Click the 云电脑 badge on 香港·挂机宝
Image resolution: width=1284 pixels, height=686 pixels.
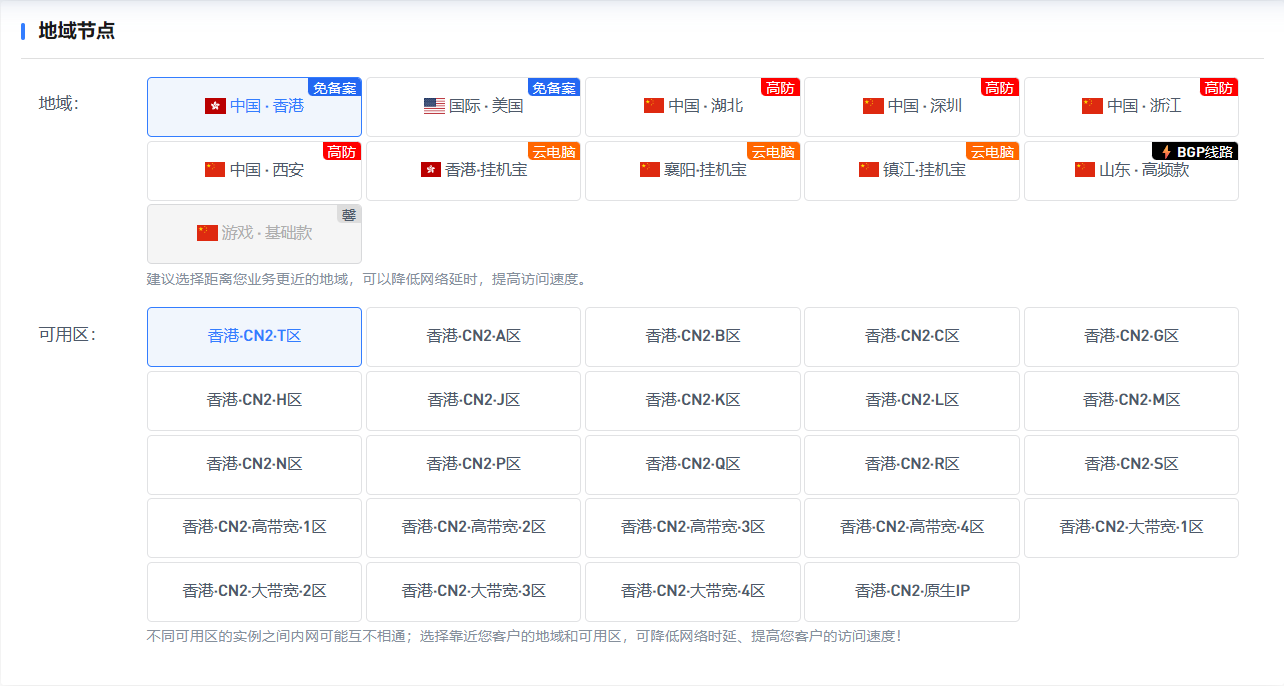(x=554, y=151)
